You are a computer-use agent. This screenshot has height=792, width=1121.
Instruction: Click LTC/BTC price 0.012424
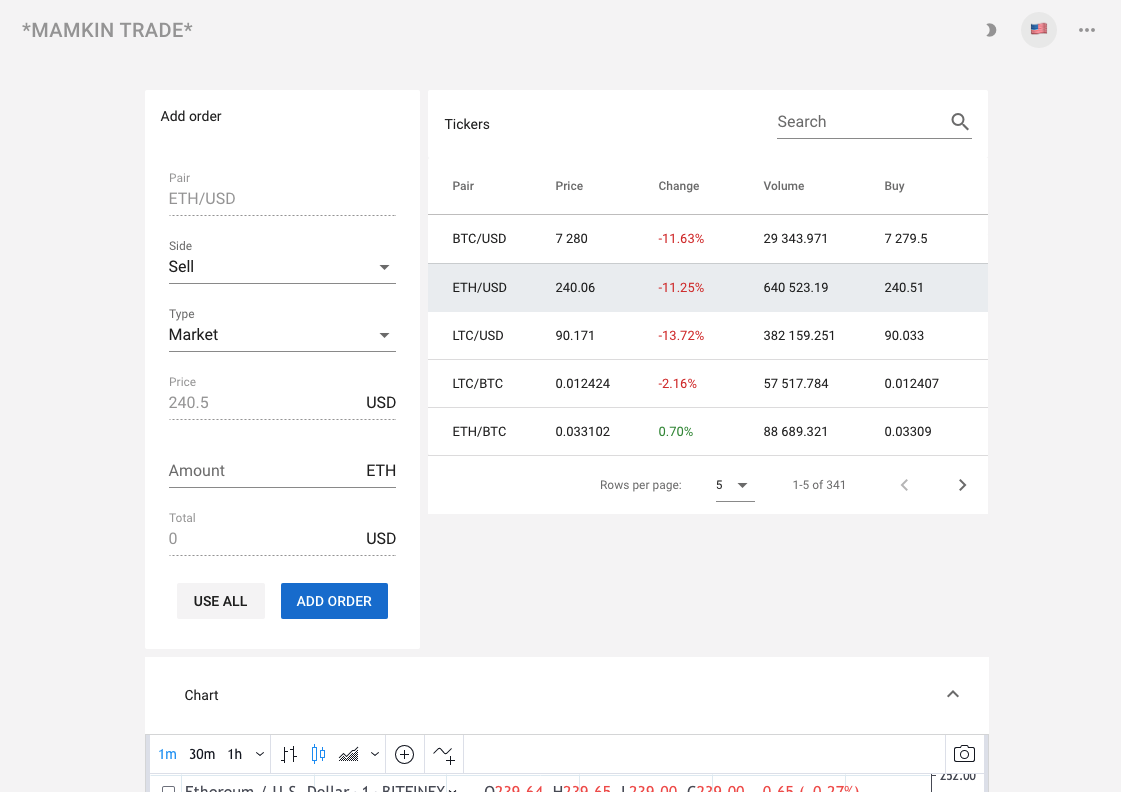tap(583, 384)
